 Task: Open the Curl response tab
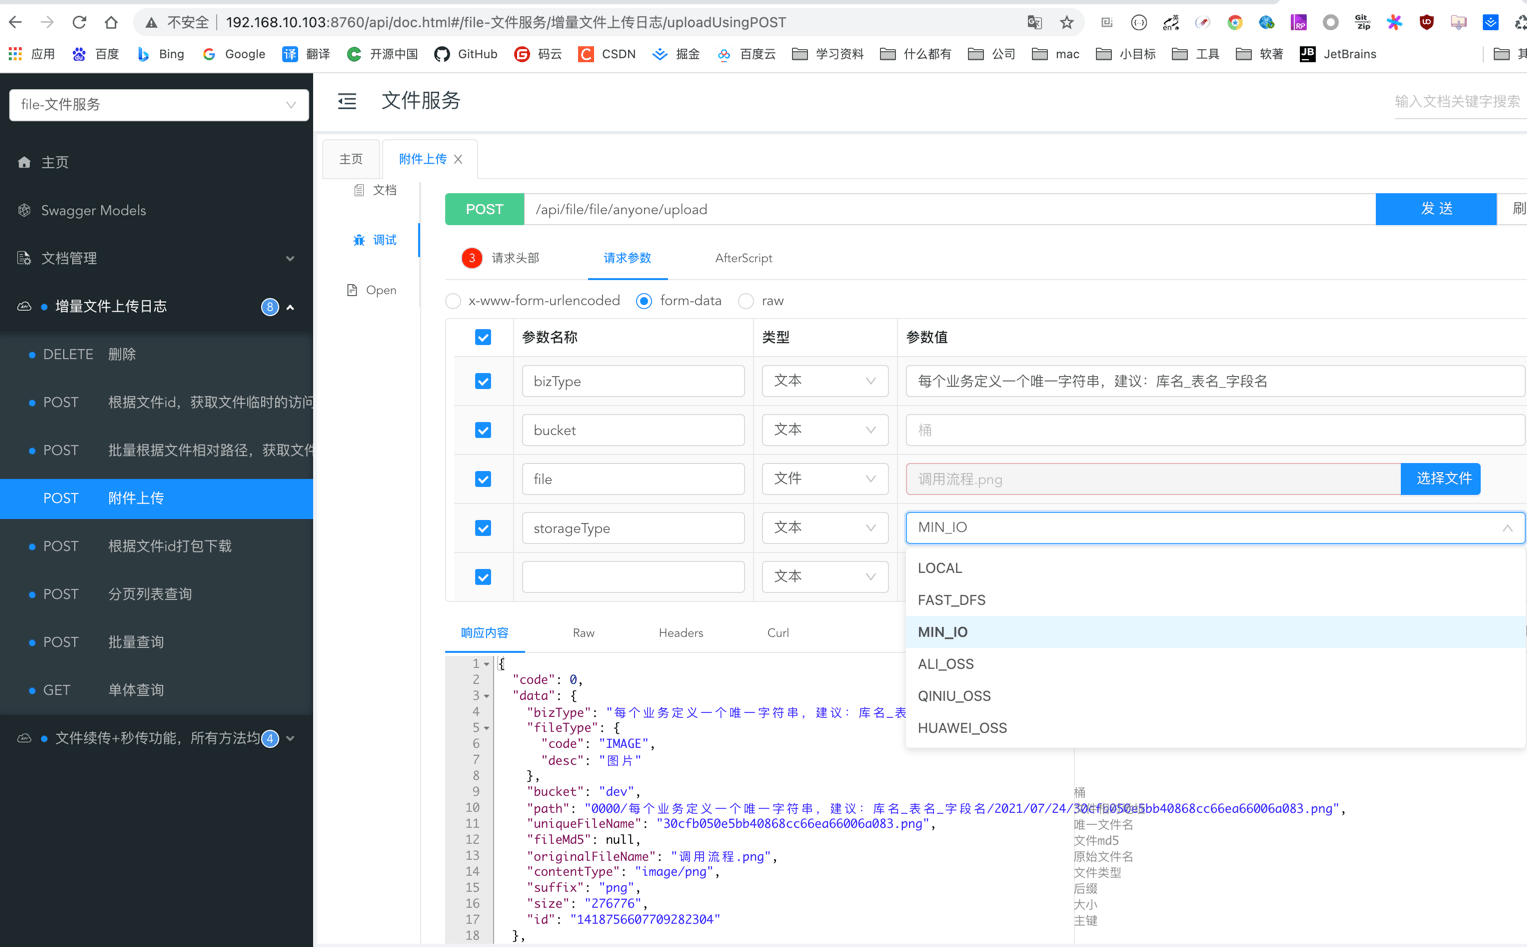(778, 633)
